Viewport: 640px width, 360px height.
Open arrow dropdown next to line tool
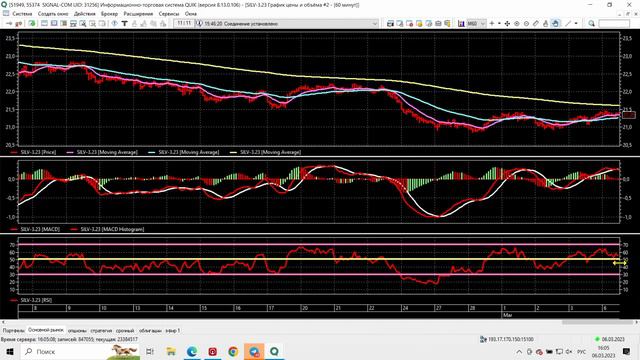point(576,24)
